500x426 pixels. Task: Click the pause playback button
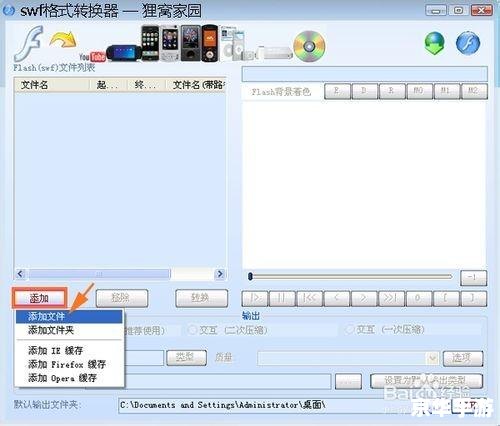[x=282, y=298]
